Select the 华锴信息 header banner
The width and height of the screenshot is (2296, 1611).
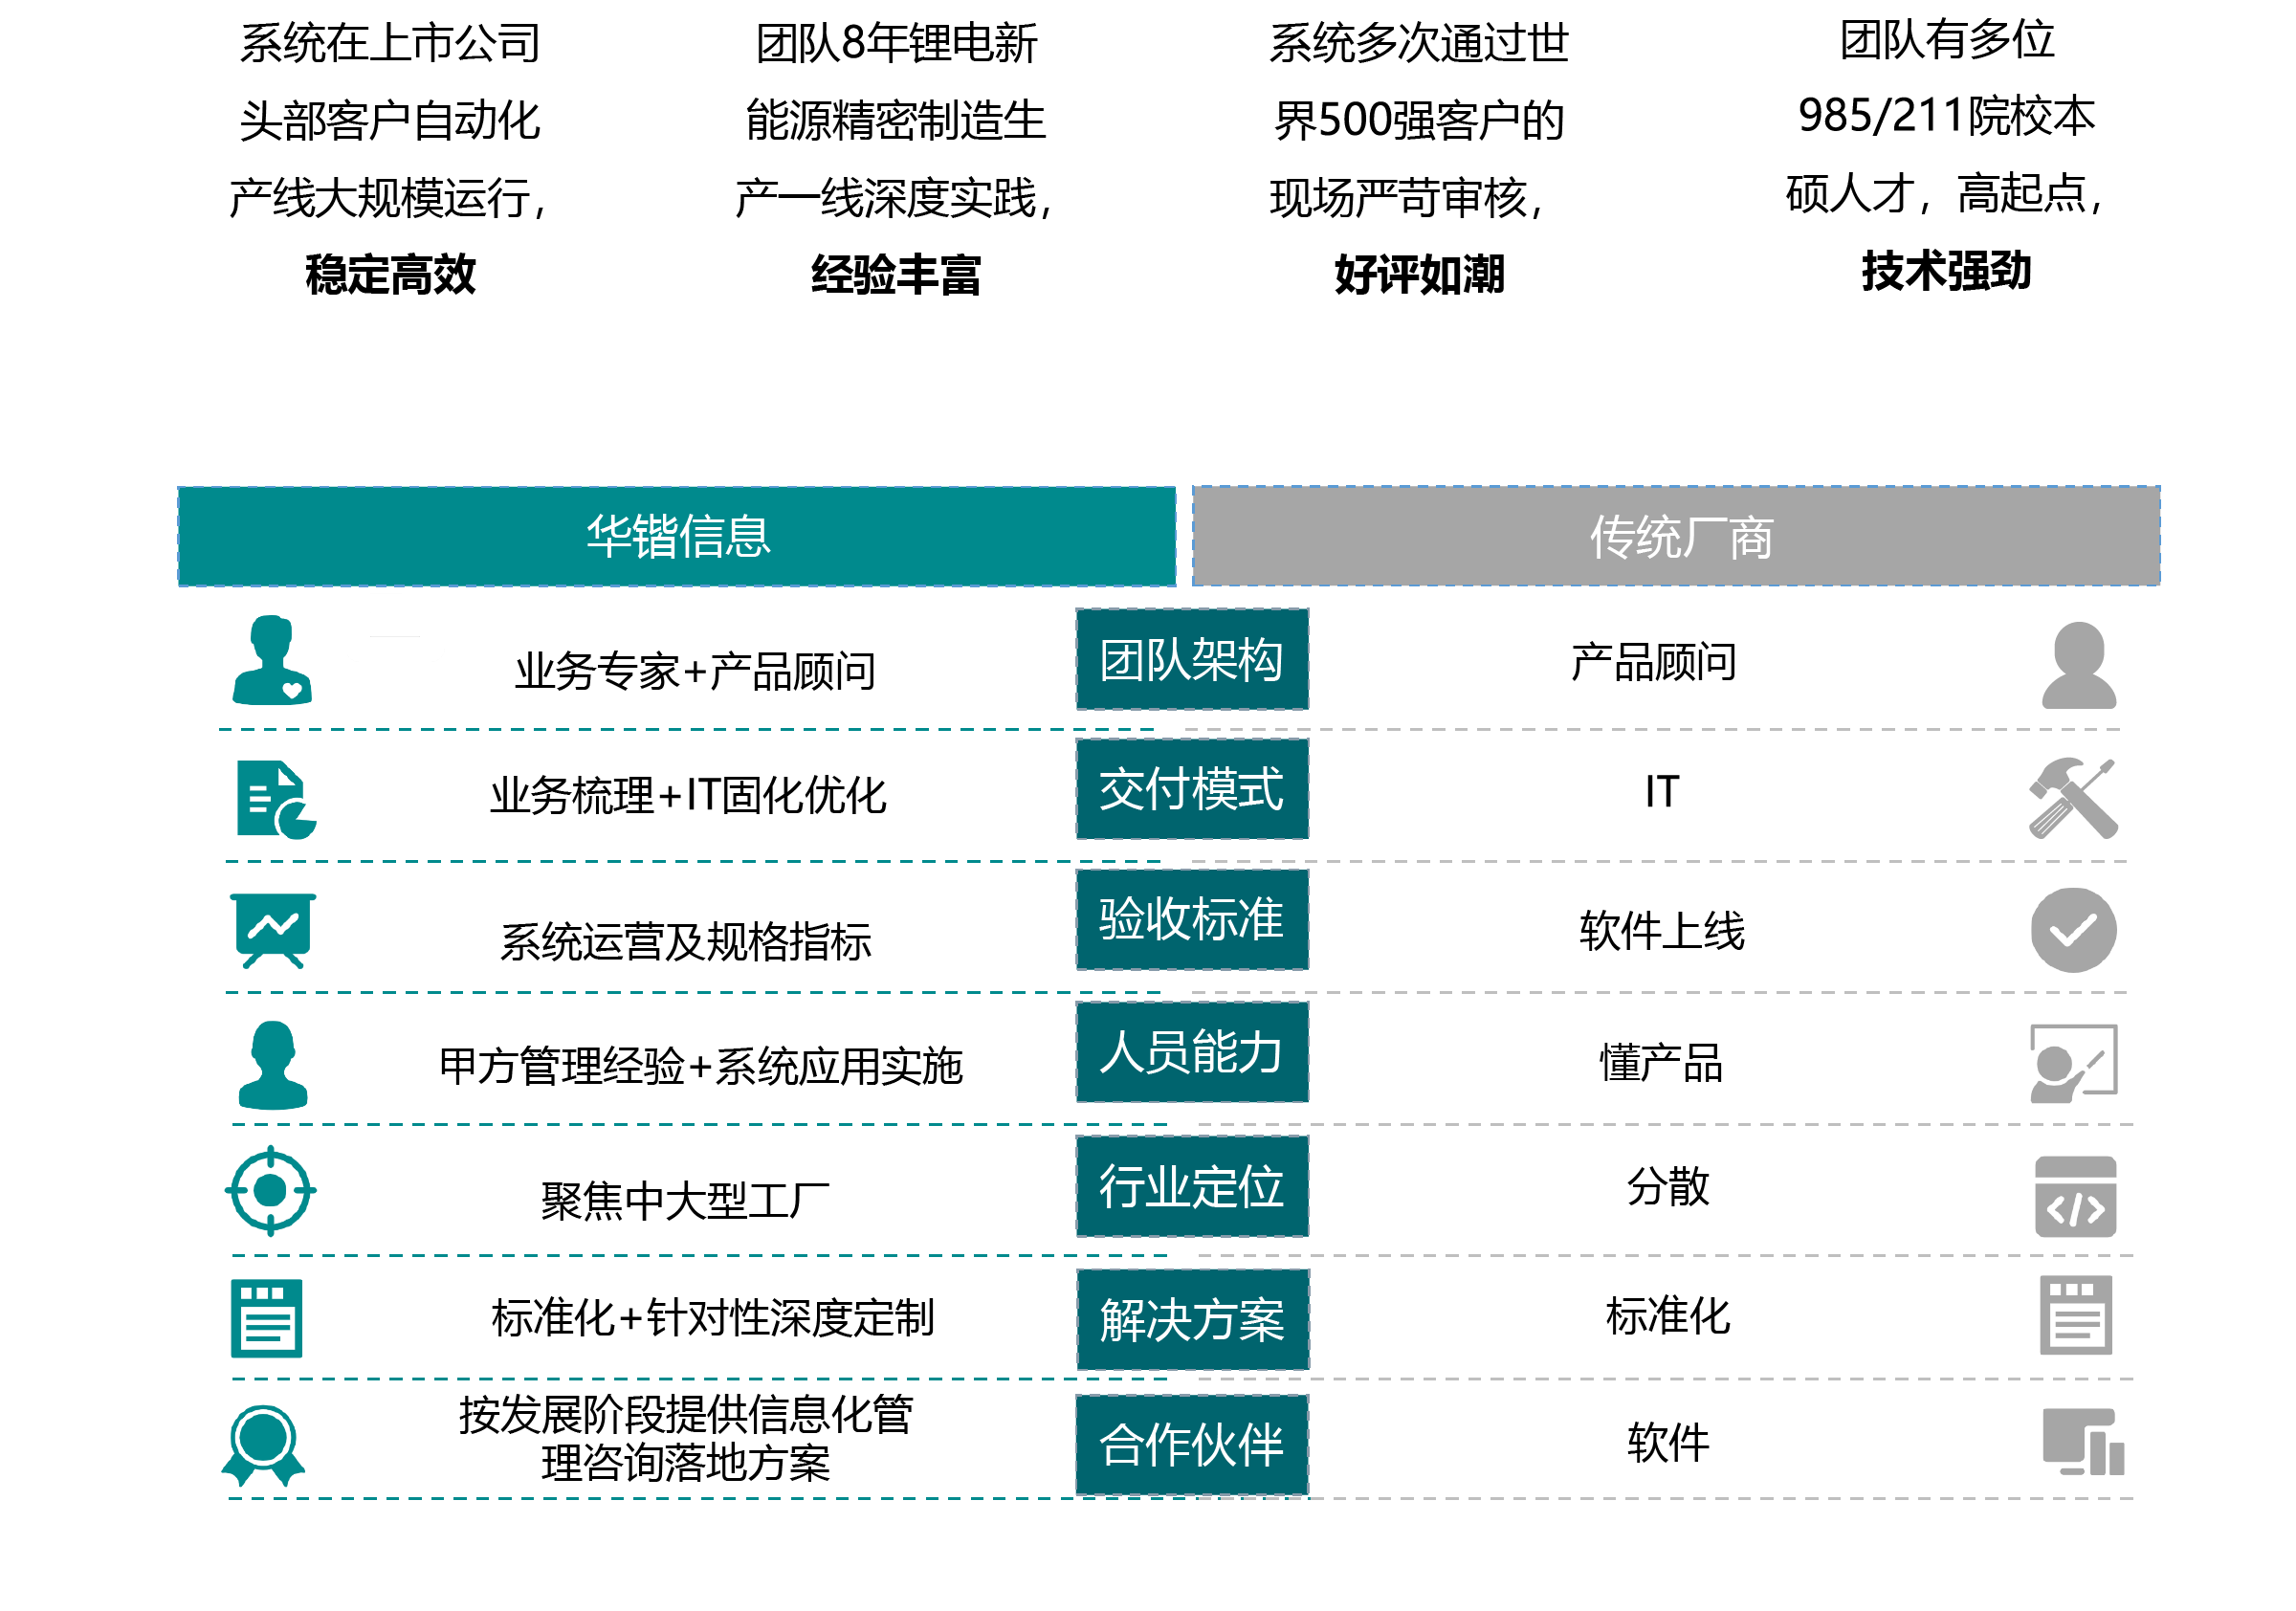pyautogui.click(x=677, y=537)
